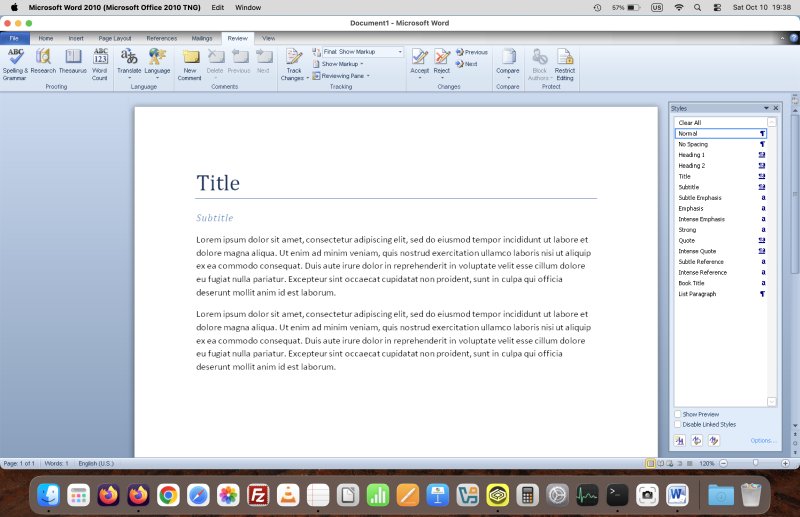Apply the Heading 1 style
The image size is (800, 517).
(x=720, y=155)
